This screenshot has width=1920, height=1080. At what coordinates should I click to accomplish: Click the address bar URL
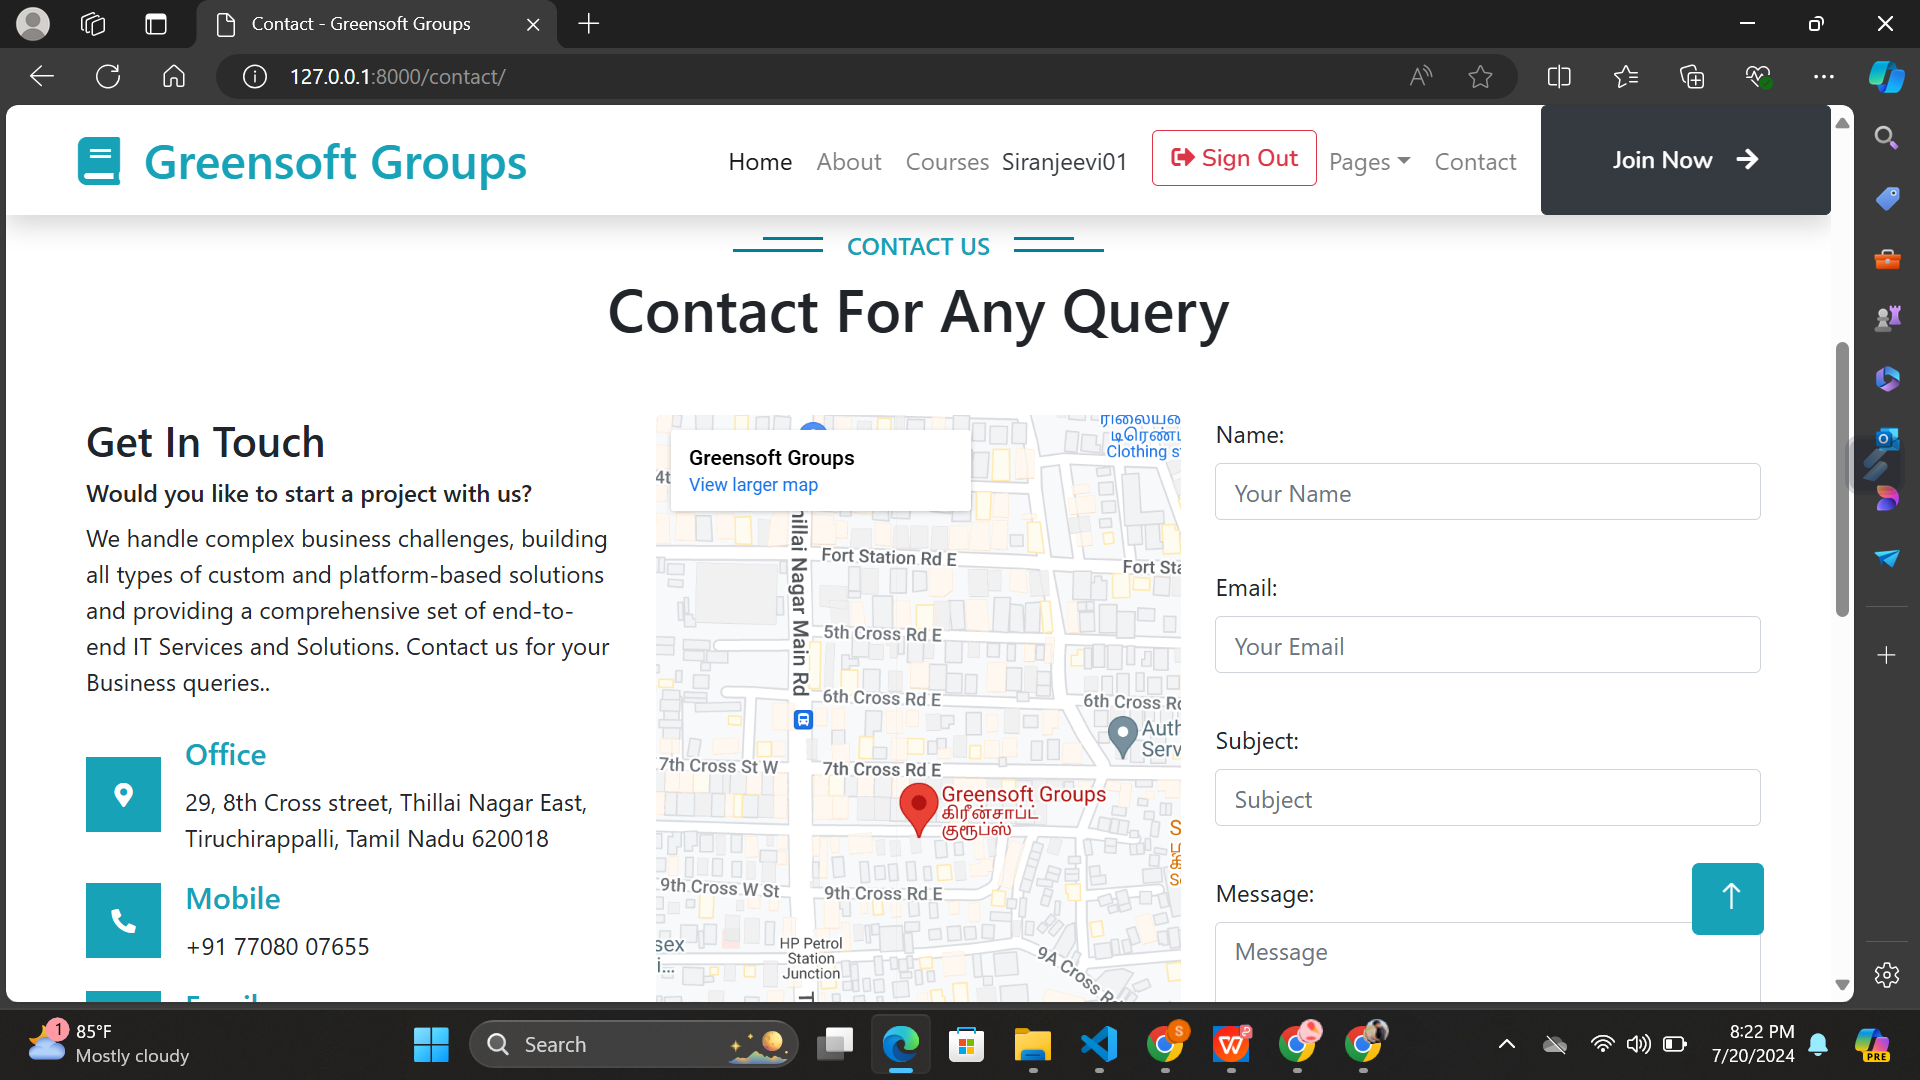click(397, 77)
